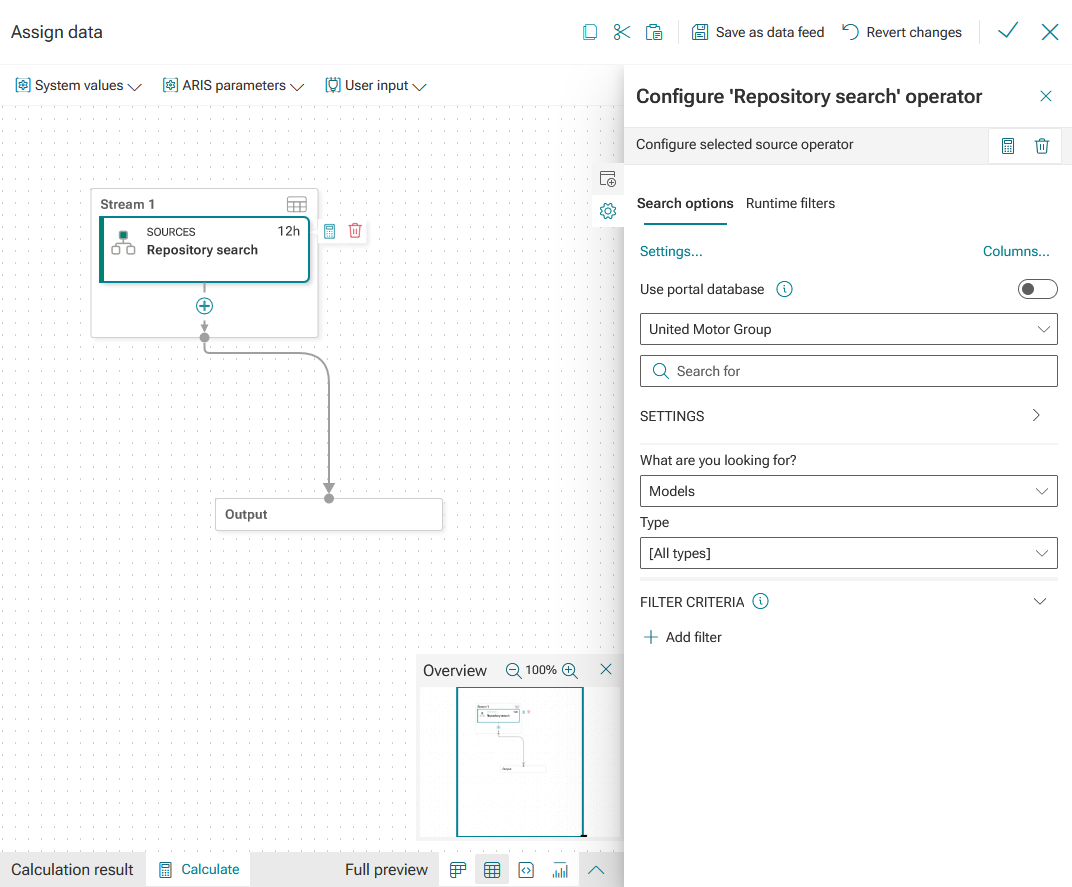The image size is (1072, 887).
Task: Click the Stream 1 table icon
Action: tap(296, 204)
